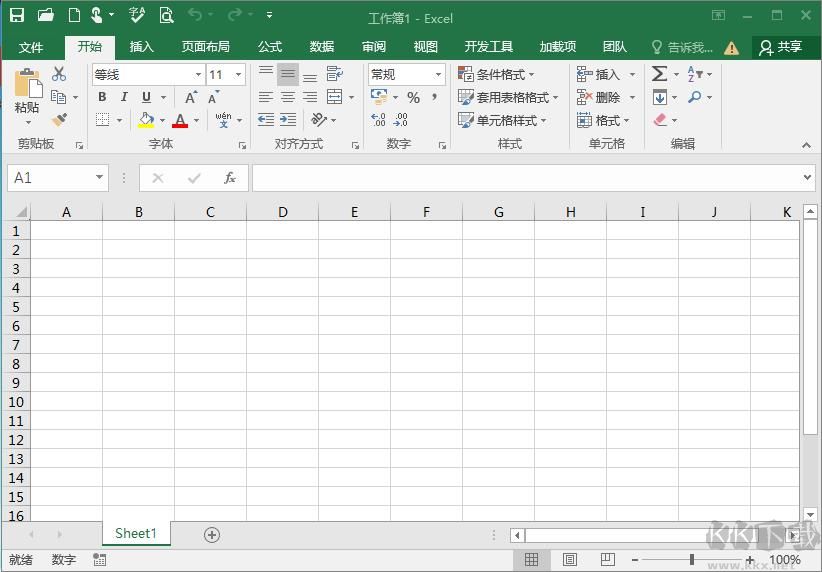Expand the Name Box A1 dropdown

coord(99,177)
